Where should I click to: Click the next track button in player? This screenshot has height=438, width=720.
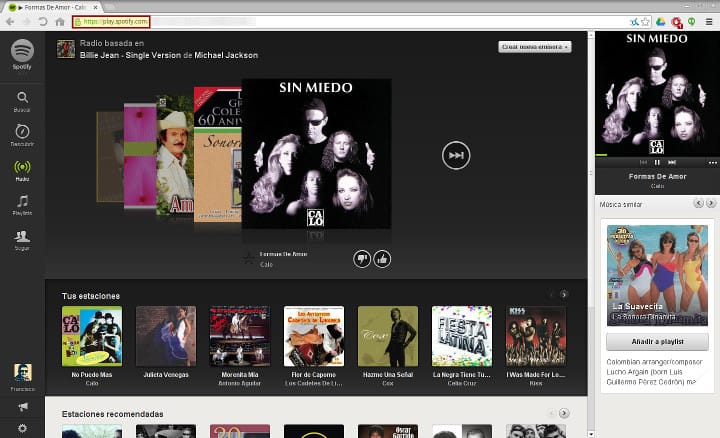click(672, 163)
